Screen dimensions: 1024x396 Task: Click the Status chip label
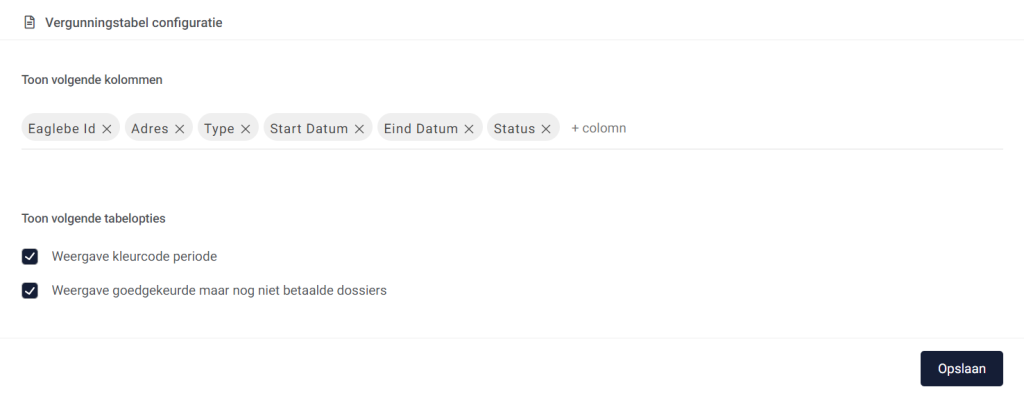click(x=515, y=129)
